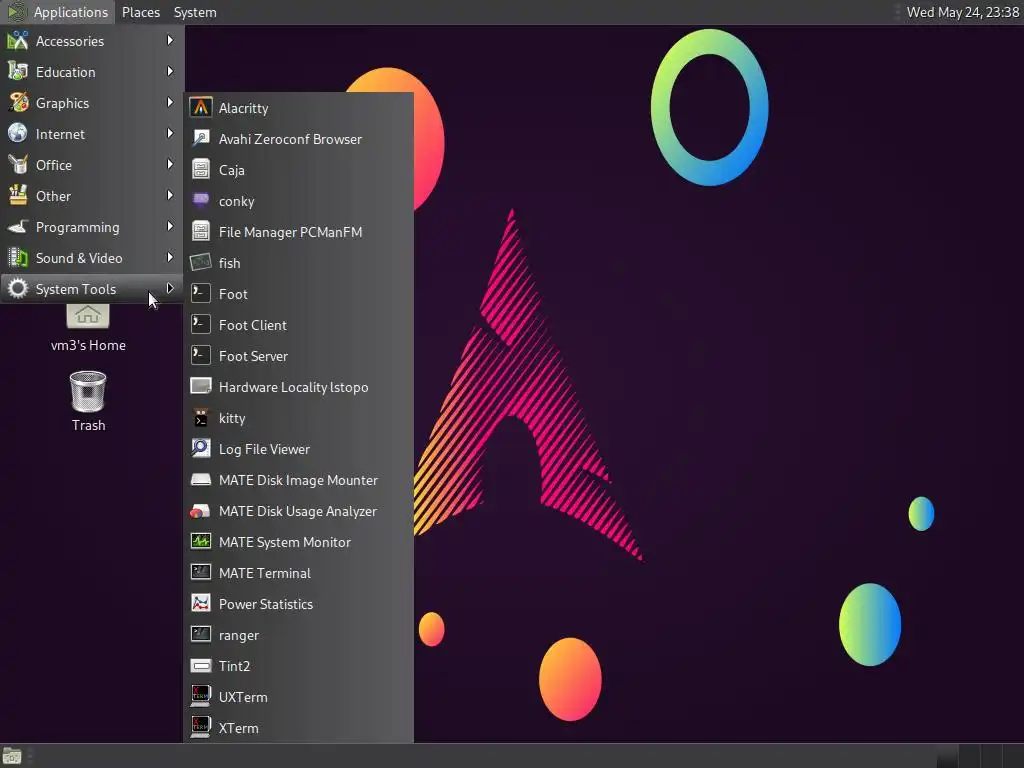Click the System Tools gear icon
This screenshot has height=768, width=1024.
[18, 289]
